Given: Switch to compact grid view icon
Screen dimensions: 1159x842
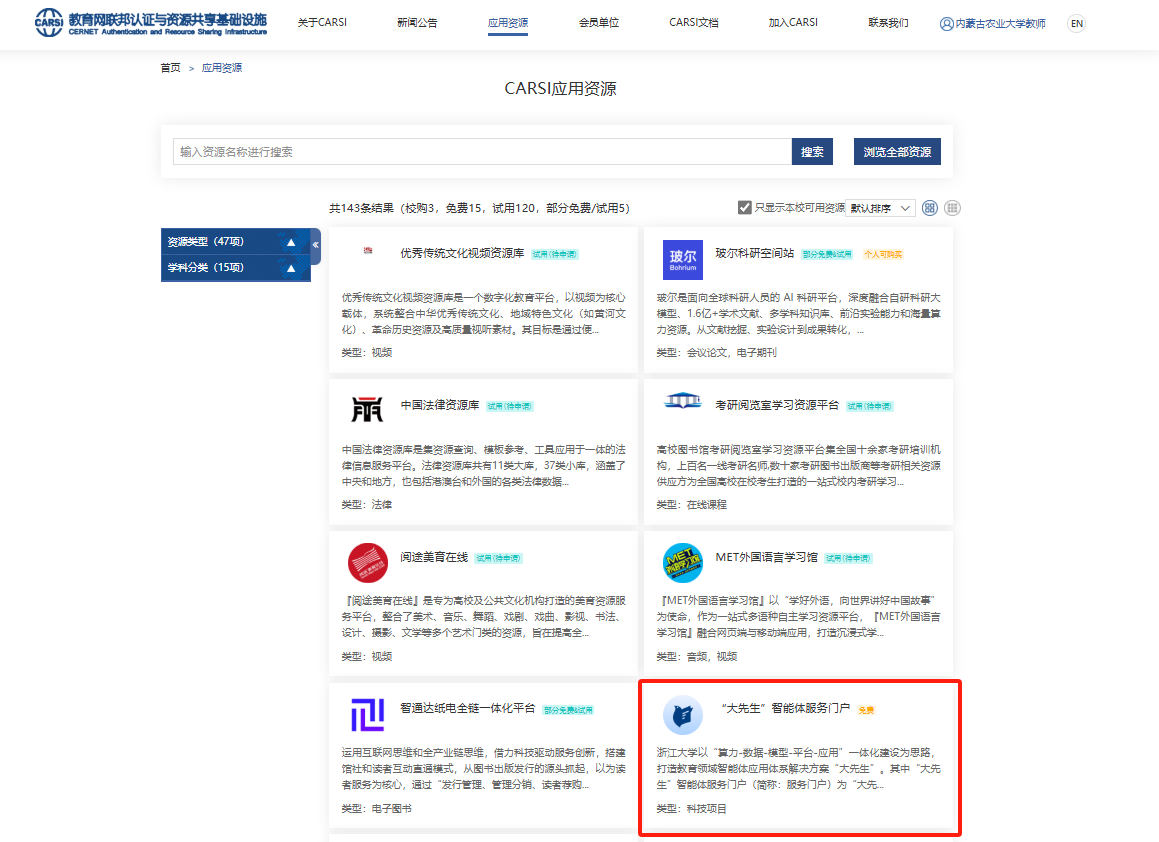Looking at the screenshot, I should click(x=953, y=208).
